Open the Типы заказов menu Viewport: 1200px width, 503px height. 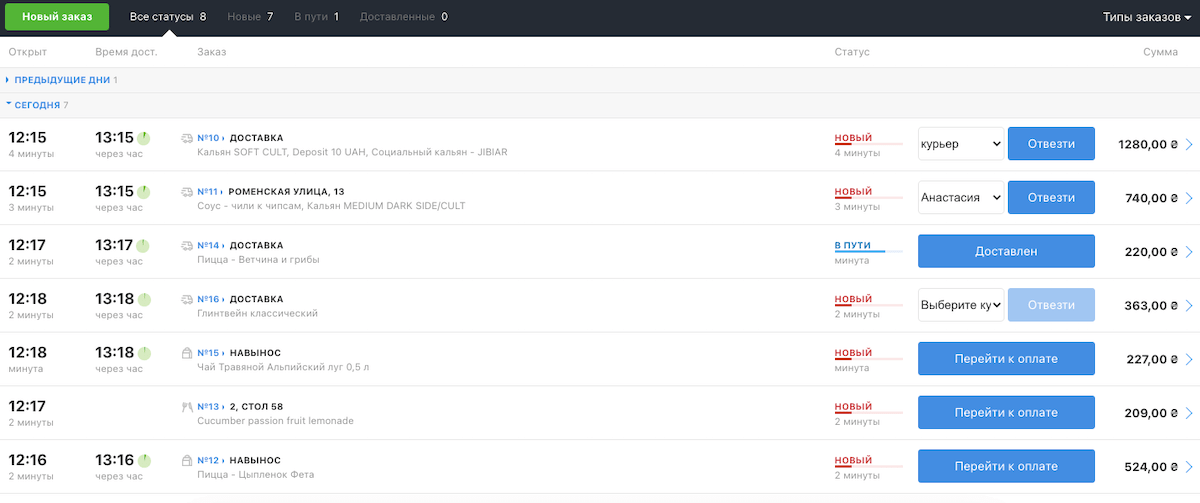pyautogui.click(x=1146, y=17)
